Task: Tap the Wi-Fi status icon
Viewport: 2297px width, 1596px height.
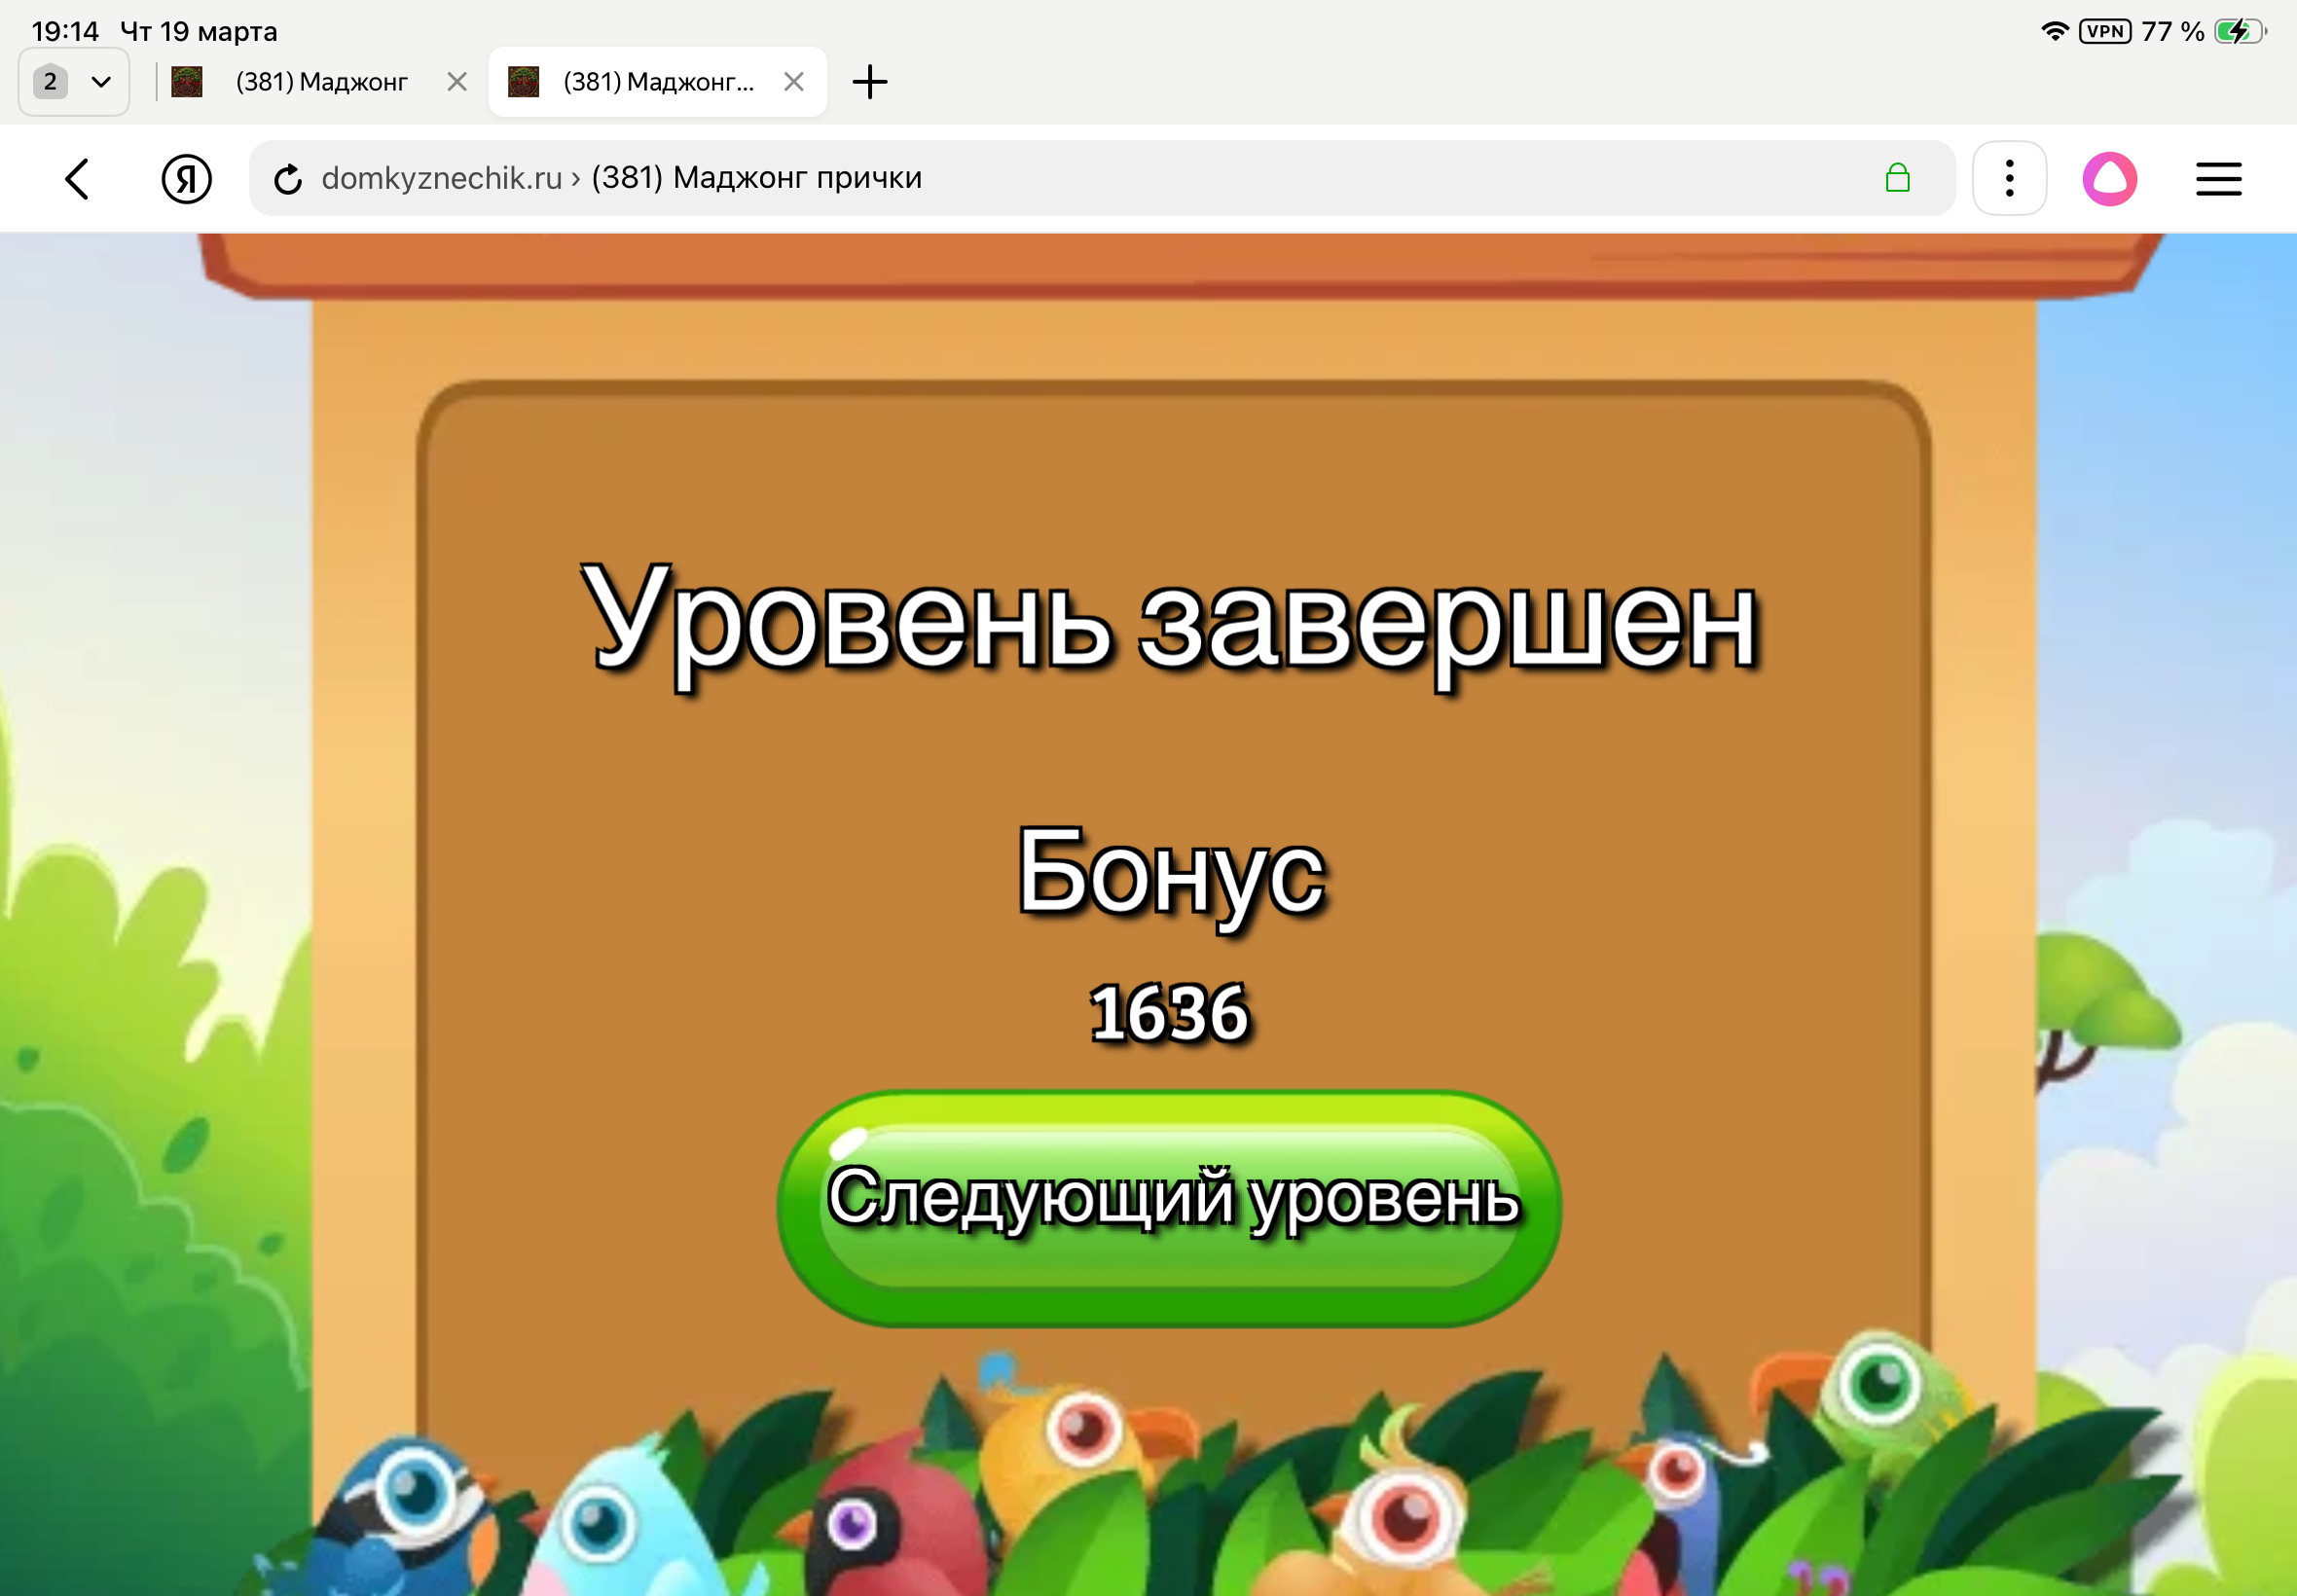Action: click(2054, 32)
